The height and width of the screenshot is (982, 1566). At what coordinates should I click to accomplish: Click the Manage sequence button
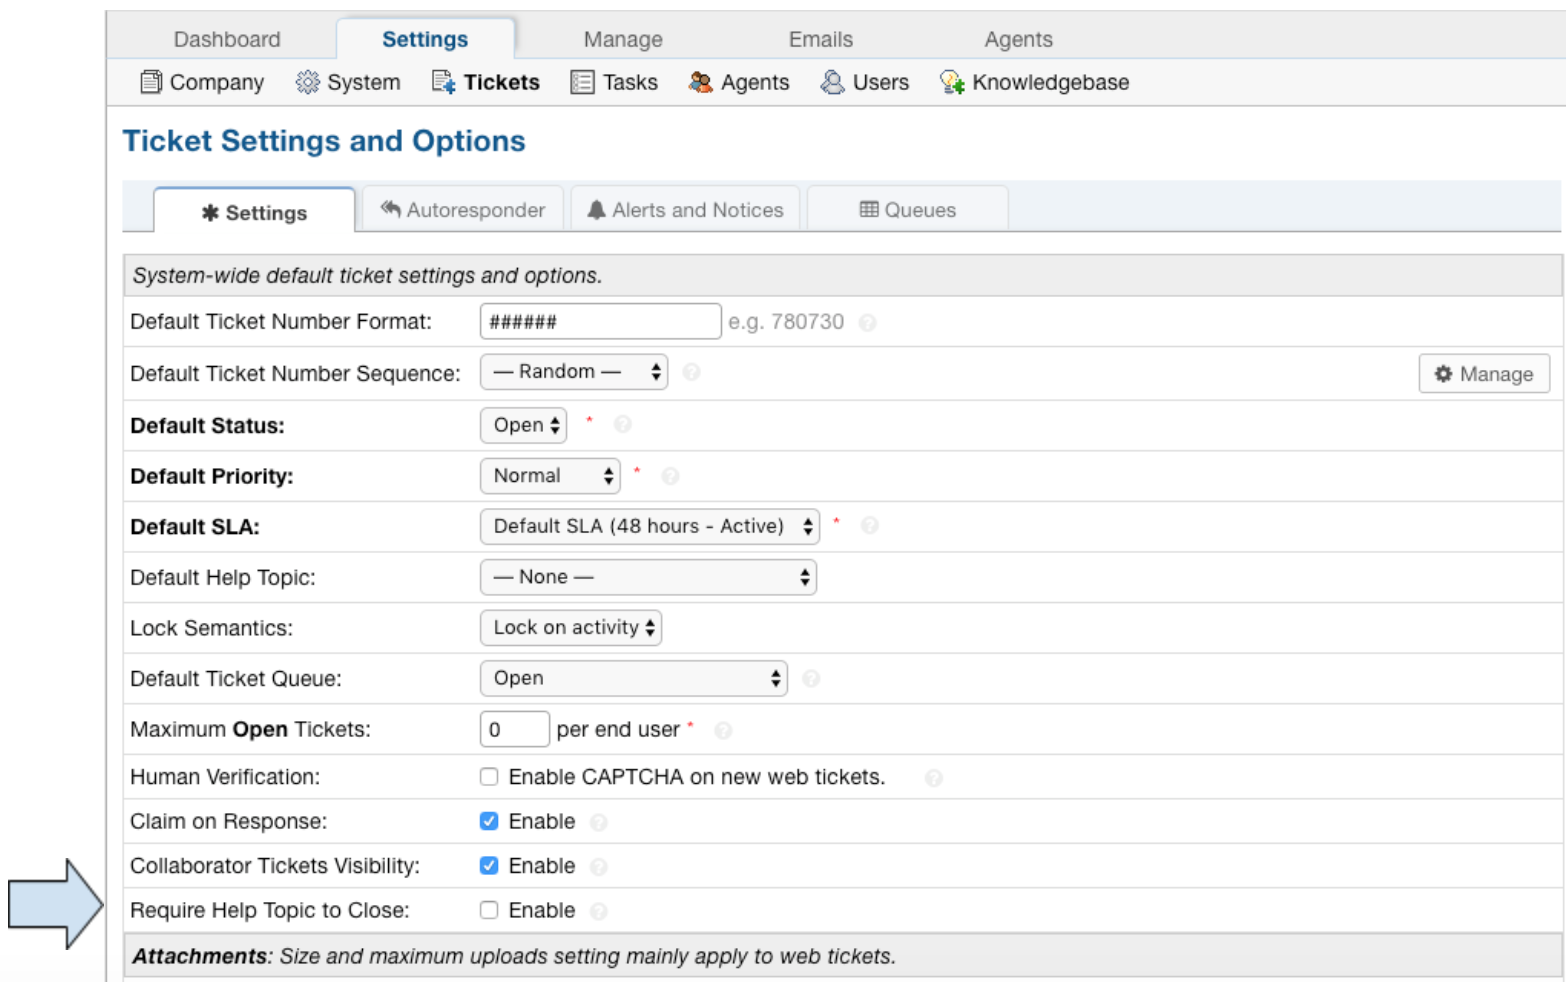[1484, 374]
